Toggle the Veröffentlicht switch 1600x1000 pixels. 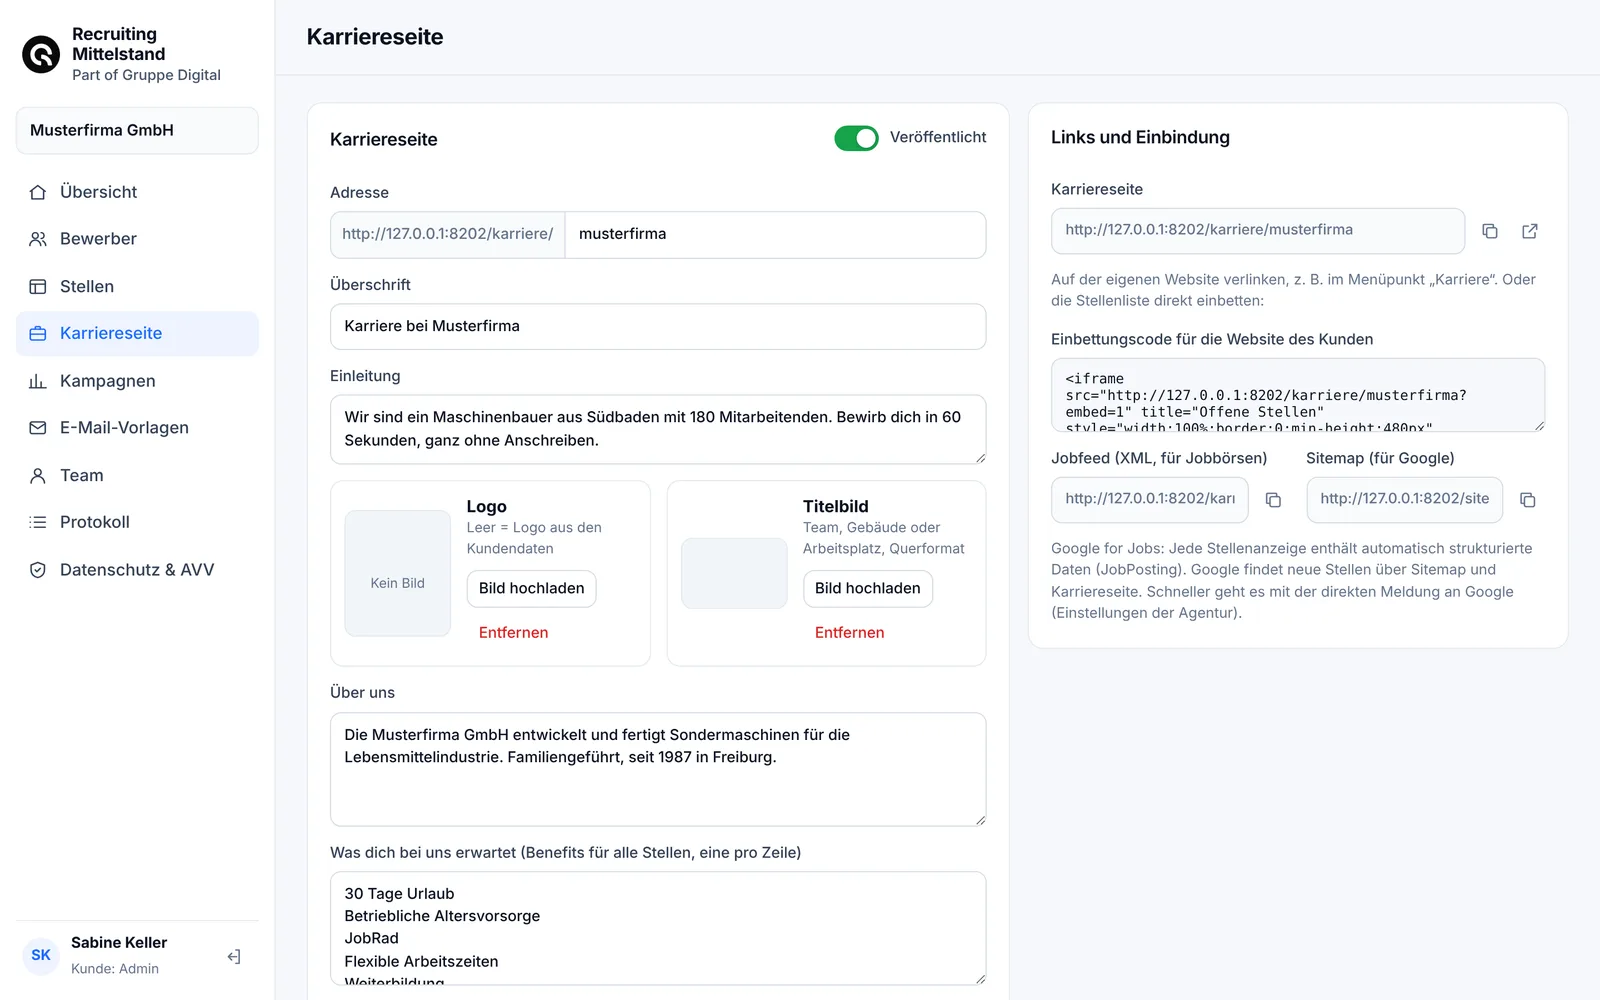click(857, 138)
